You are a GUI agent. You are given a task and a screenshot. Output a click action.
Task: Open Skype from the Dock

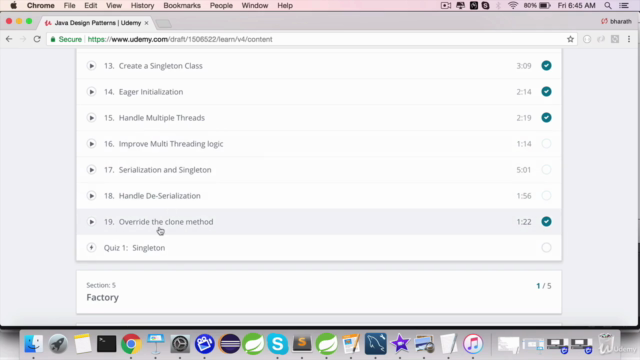[x=278, y=344]
